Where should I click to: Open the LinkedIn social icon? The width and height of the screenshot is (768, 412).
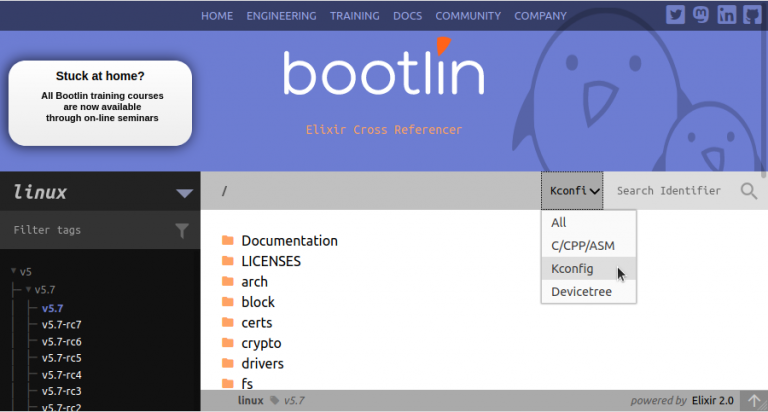[726, 15]
